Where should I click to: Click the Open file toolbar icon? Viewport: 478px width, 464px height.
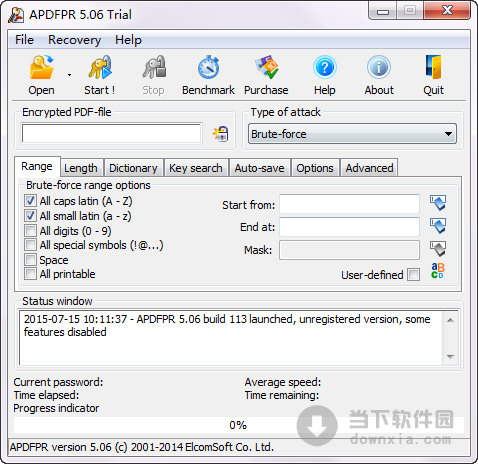click(x=42, y=68)
